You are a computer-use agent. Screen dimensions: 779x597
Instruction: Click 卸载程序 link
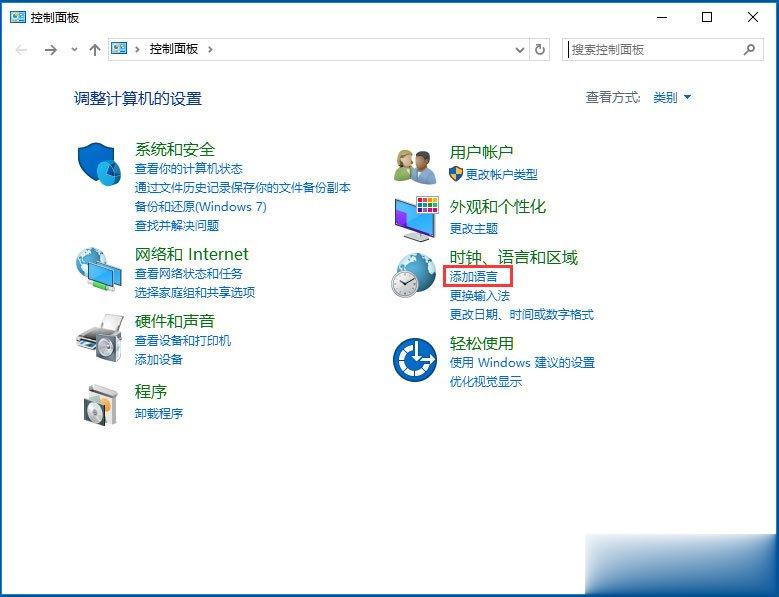pos(159,413)
